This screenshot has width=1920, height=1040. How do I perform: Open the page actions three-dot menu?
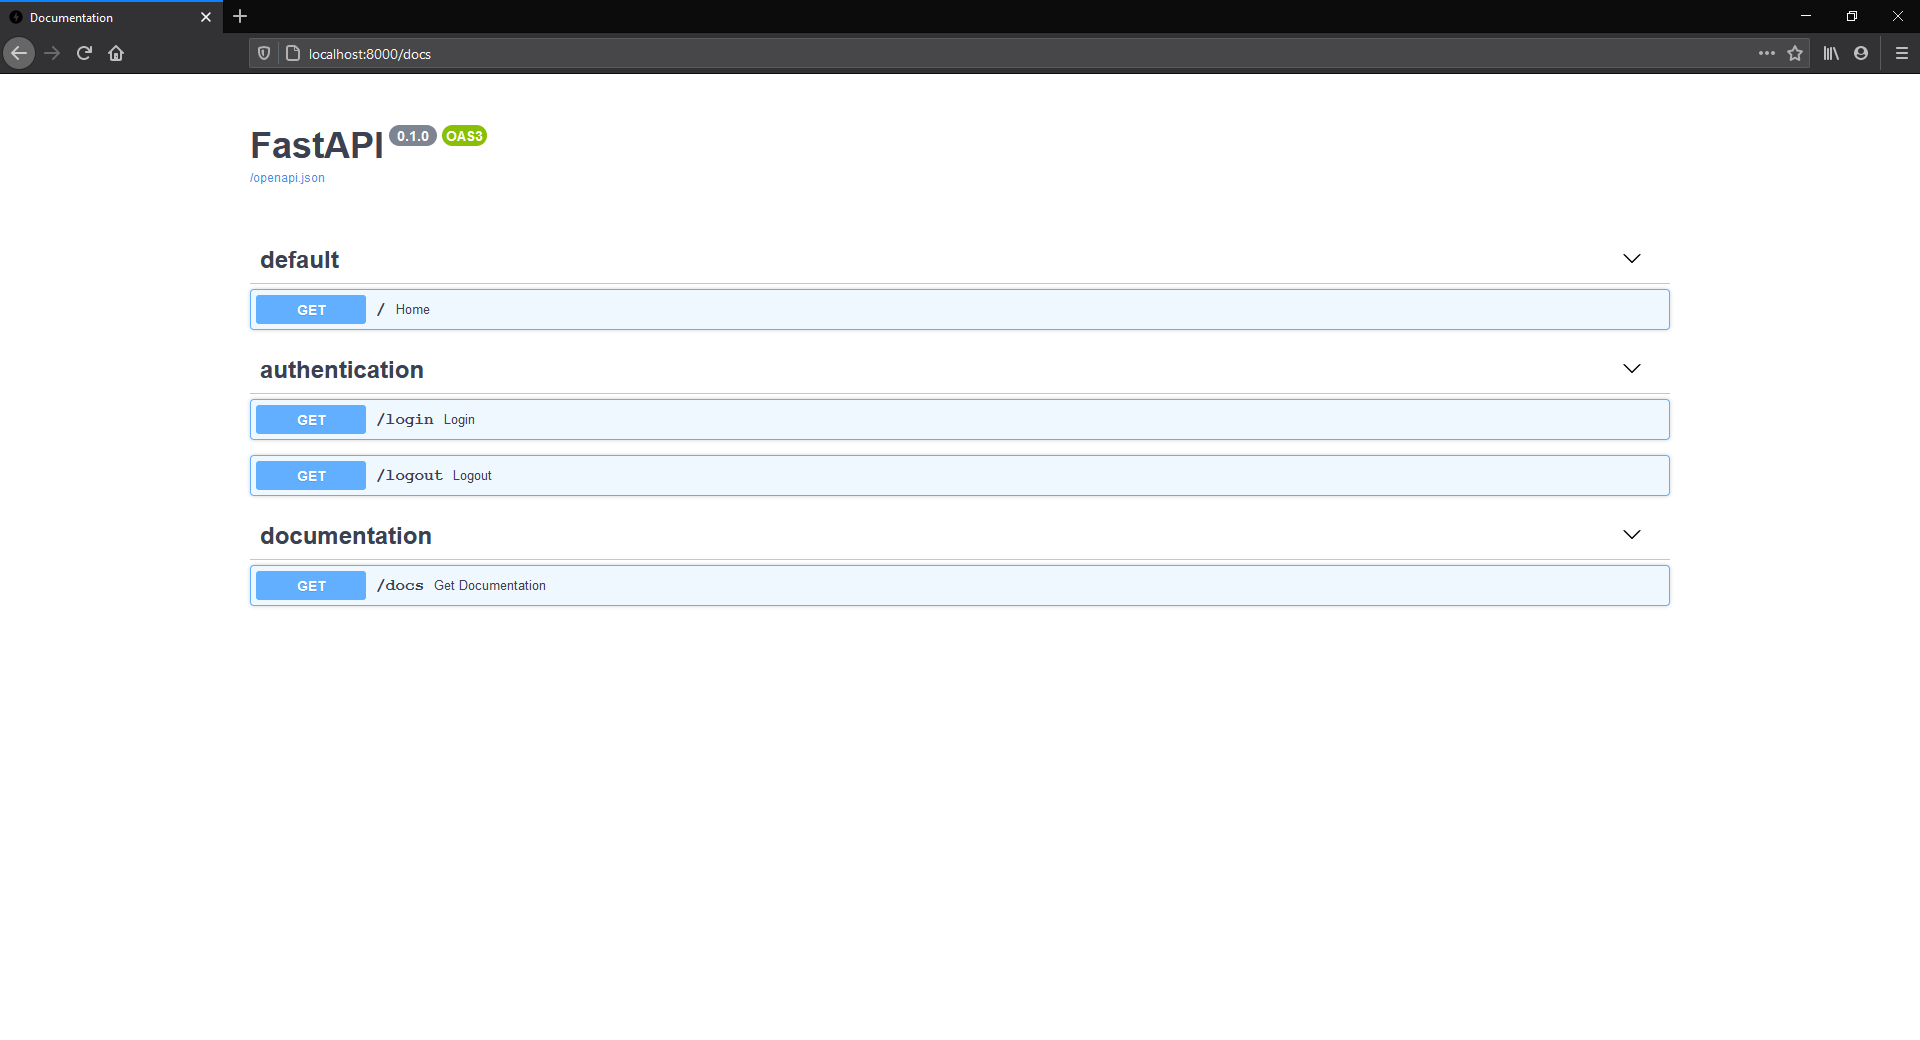click(1767, 53)
